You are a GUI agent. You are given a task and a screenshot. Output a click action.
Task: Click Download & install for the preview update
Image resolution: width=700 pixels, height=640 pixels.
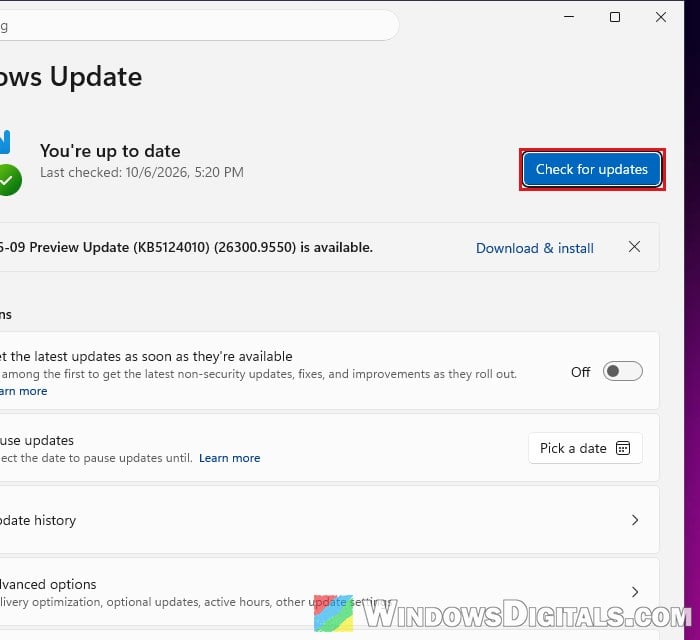(534, 248)
